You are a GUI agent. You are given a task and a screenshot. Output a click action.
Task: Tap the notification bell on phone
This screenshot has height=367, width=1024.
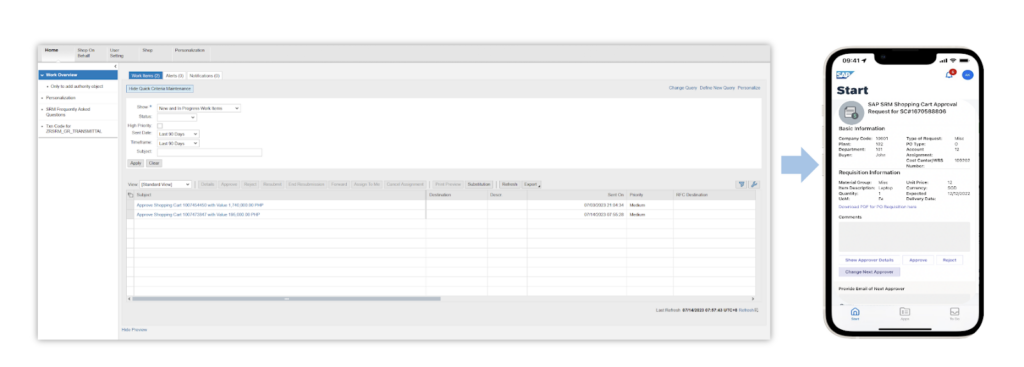[950, 75]
